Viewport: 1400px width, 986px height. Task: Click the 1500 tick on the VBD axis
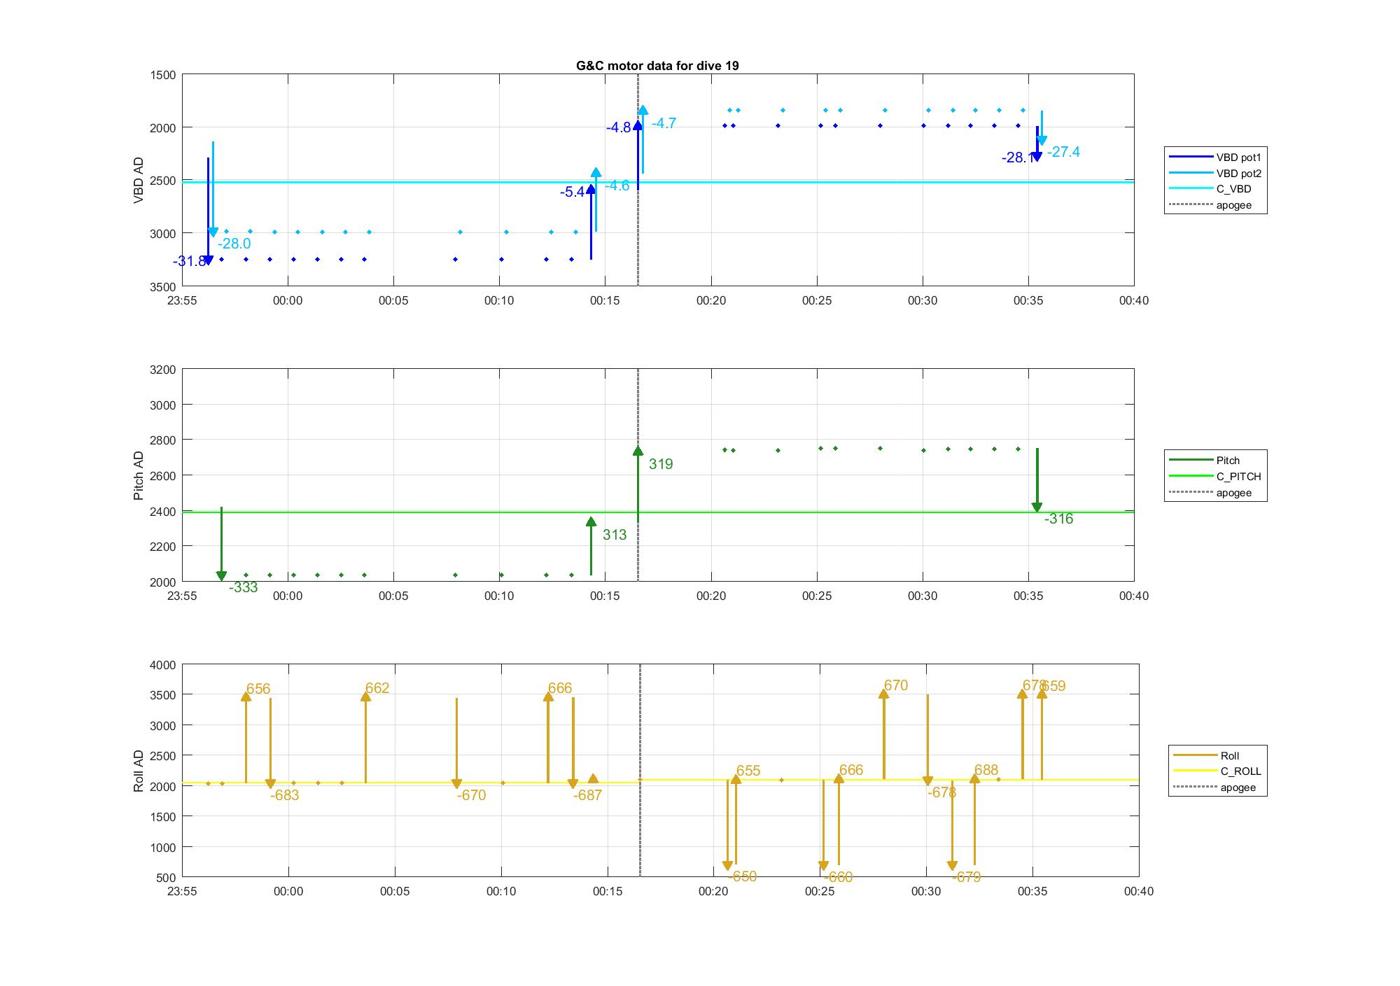click(x=163, y=75)
